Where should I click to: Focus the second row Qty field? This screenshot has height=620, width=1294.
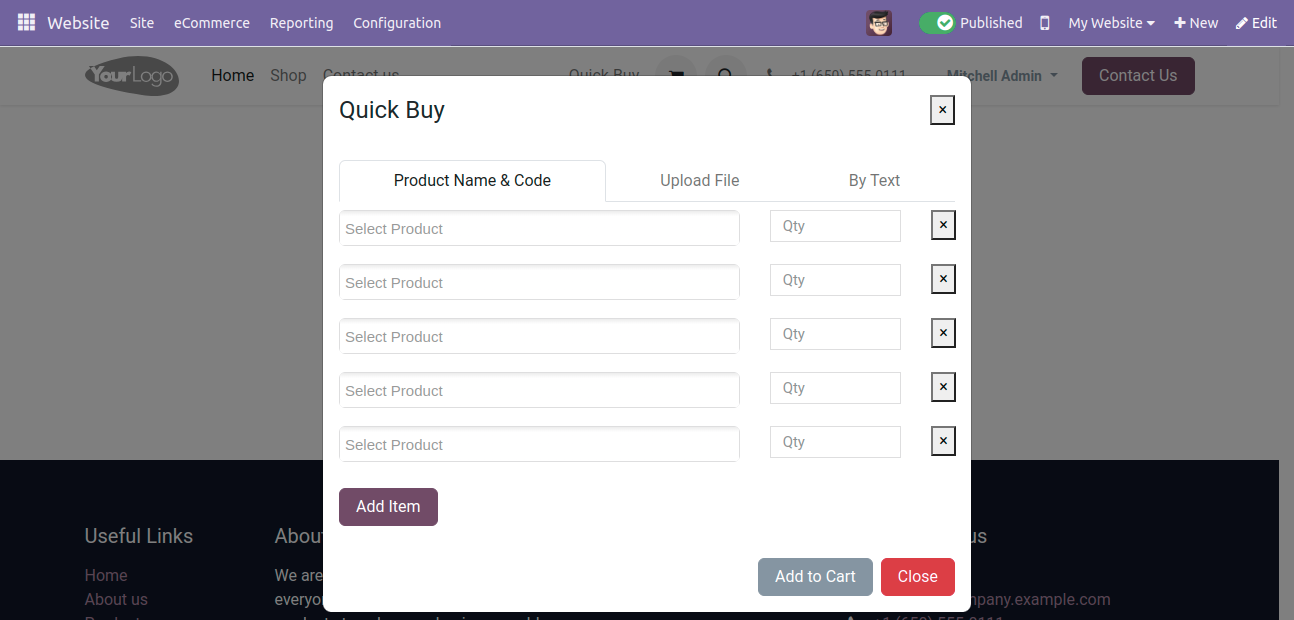click(x=835, y=280)
